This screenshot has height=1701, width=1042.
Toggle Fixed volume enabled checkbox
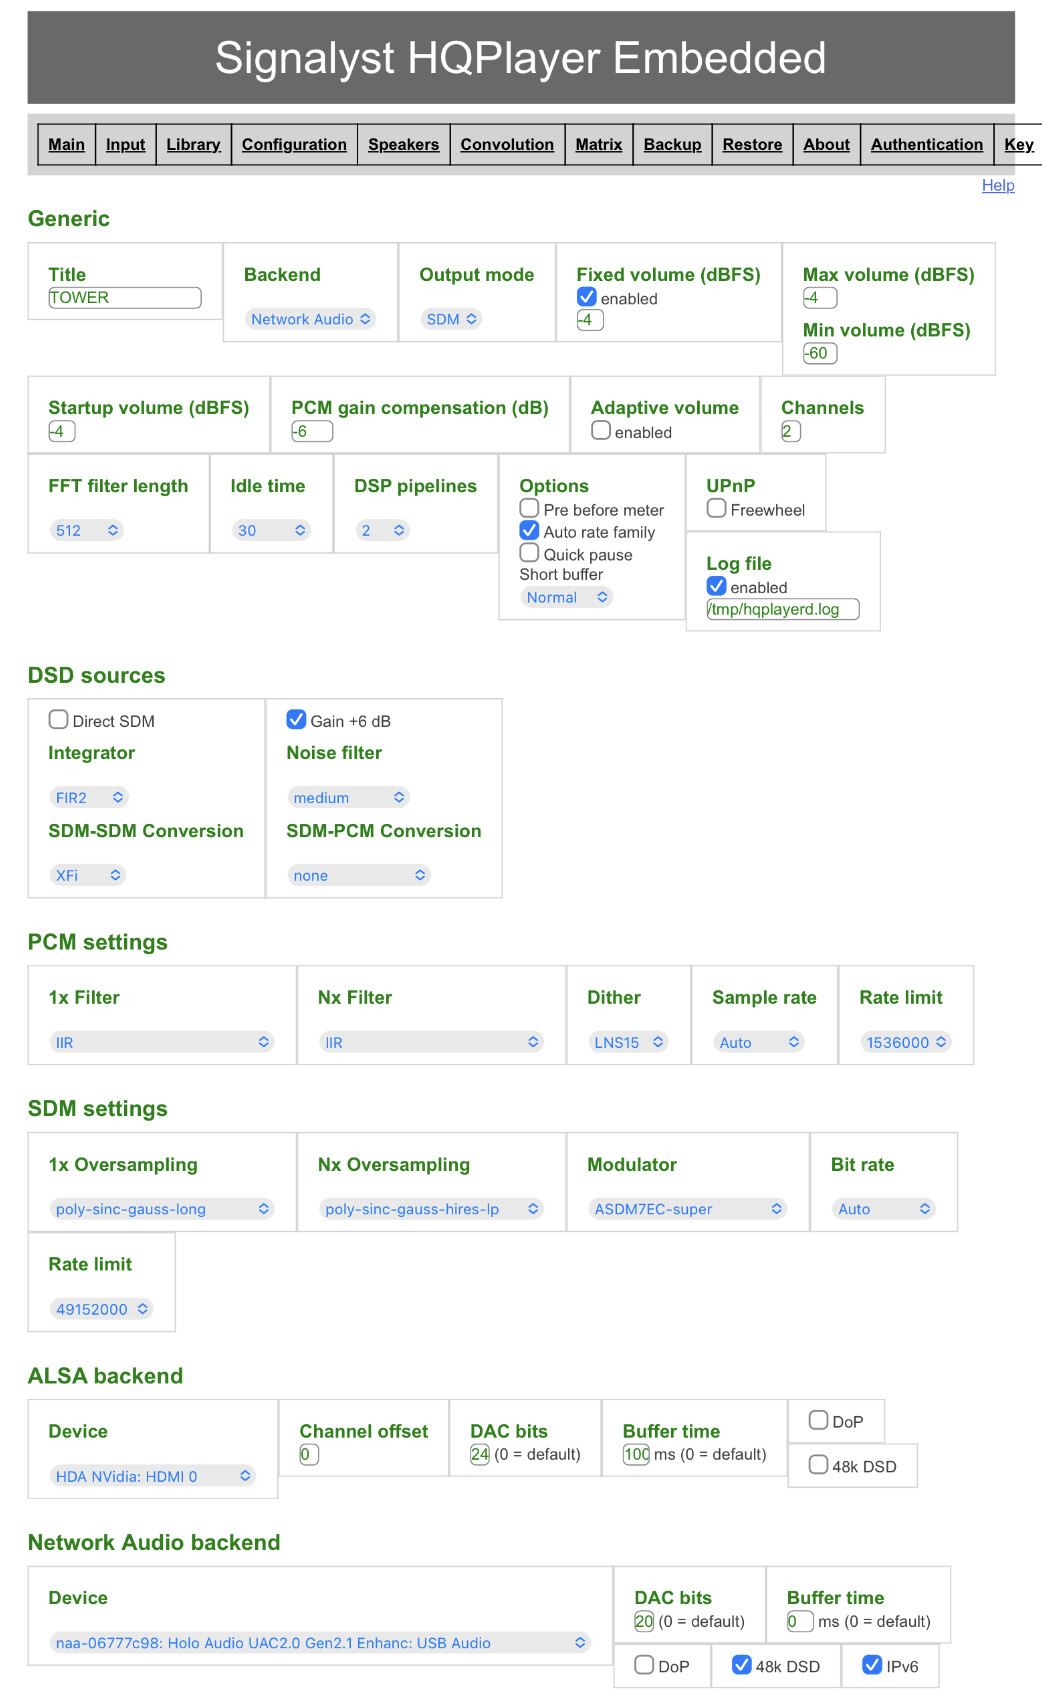587,297
